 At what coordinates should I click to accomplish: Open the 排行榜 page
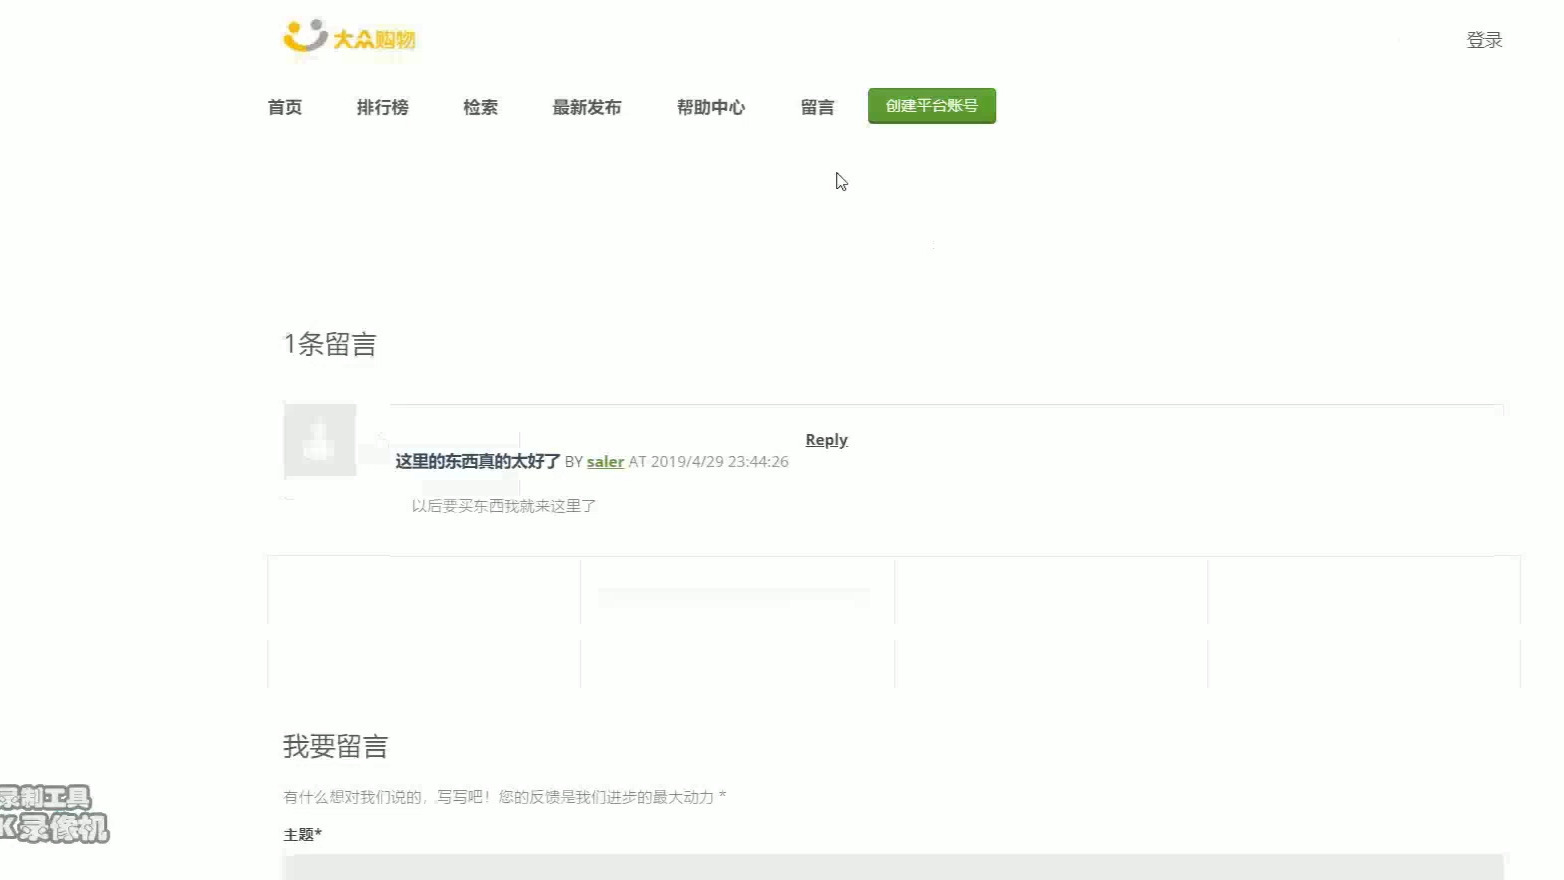382,107
